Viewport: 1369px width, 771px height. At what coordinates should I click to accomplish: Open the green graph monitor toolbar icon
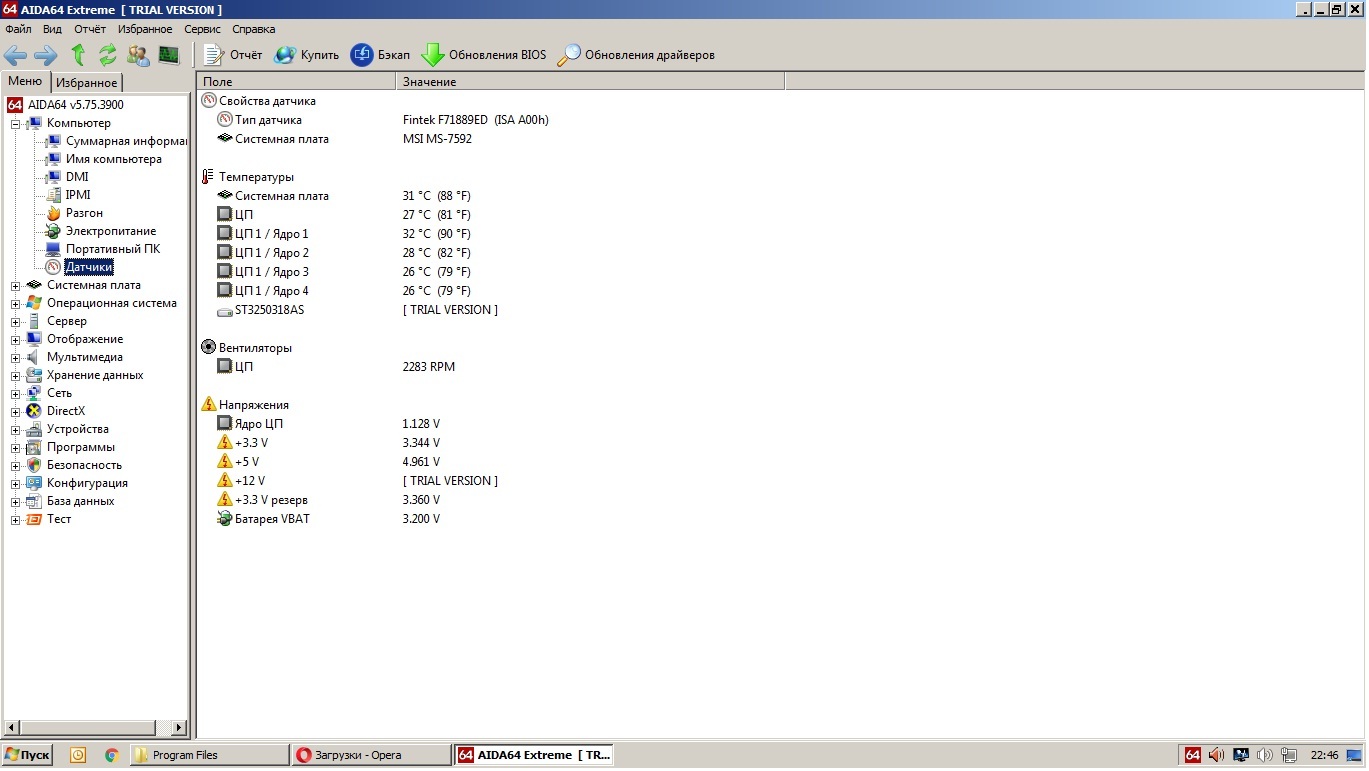click(168, 55)
